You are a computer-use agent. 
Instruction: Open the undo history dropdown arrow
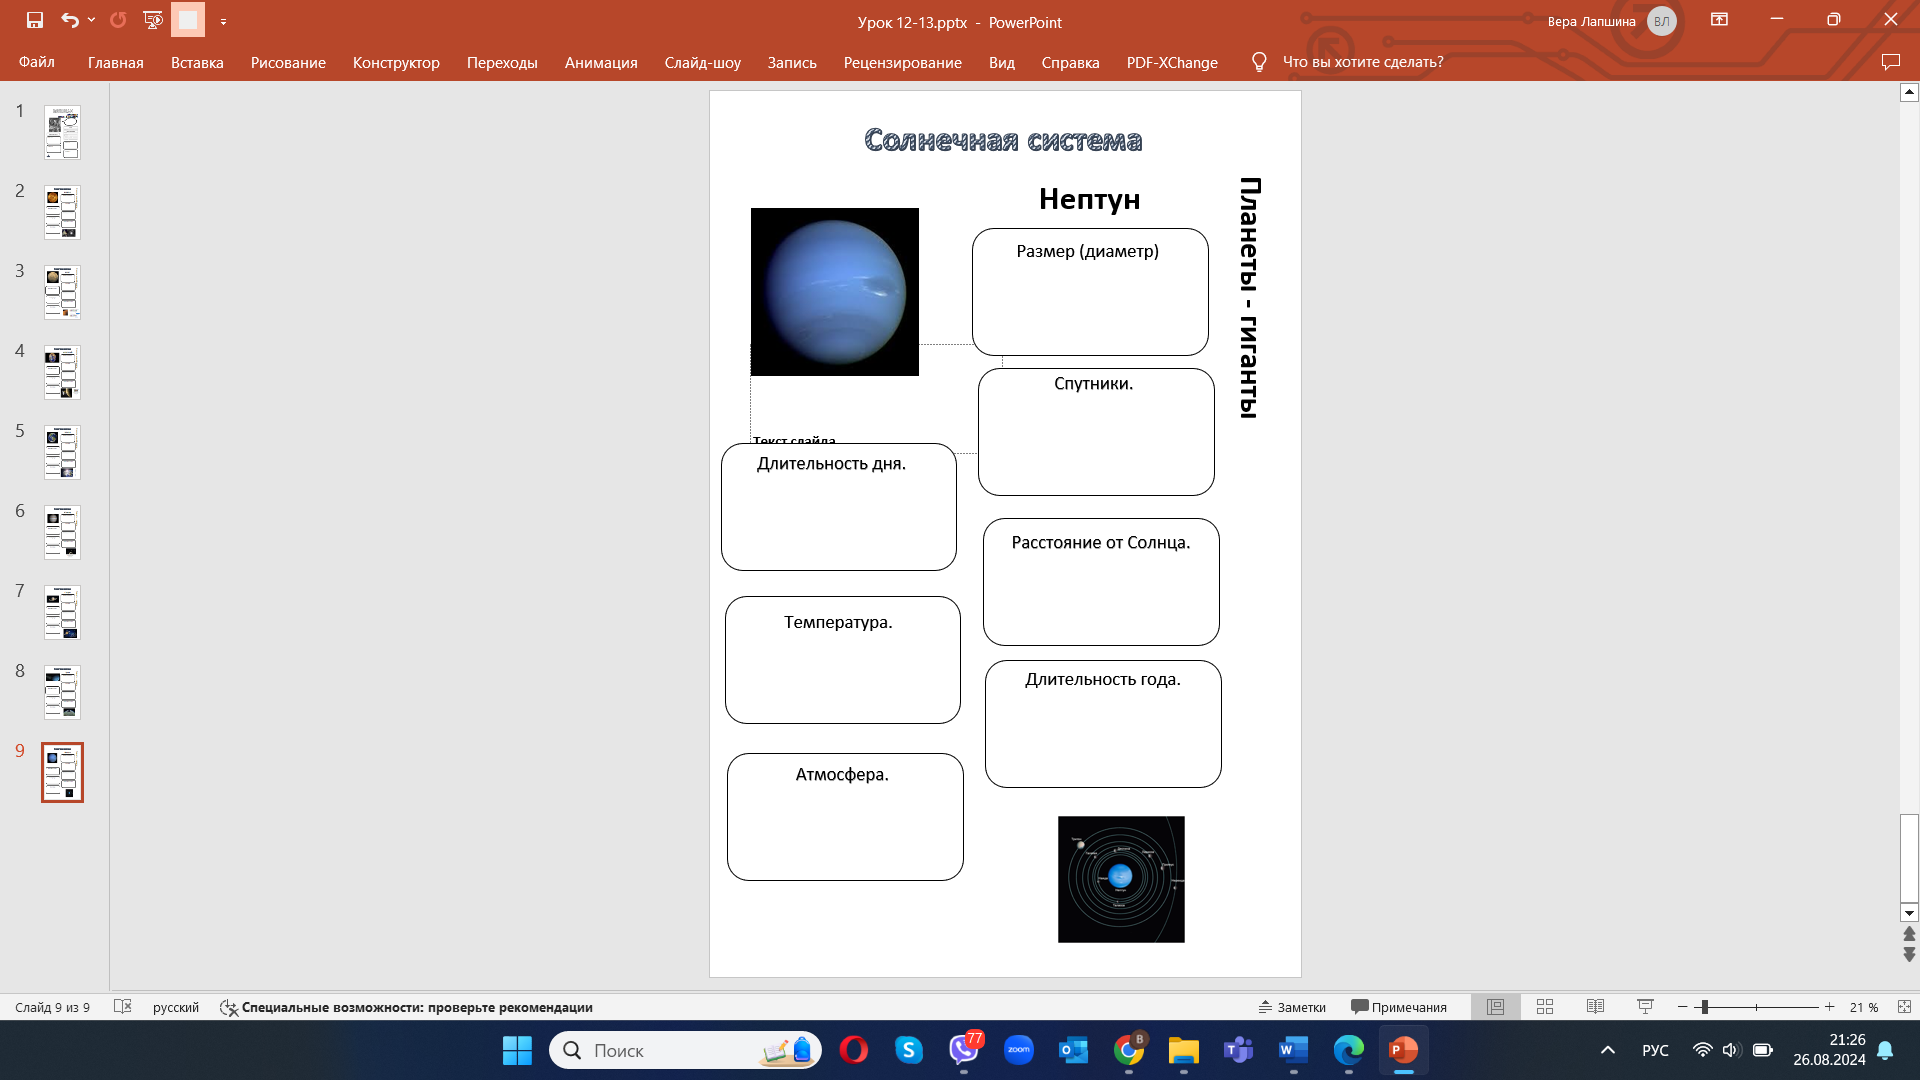point(91,20)
